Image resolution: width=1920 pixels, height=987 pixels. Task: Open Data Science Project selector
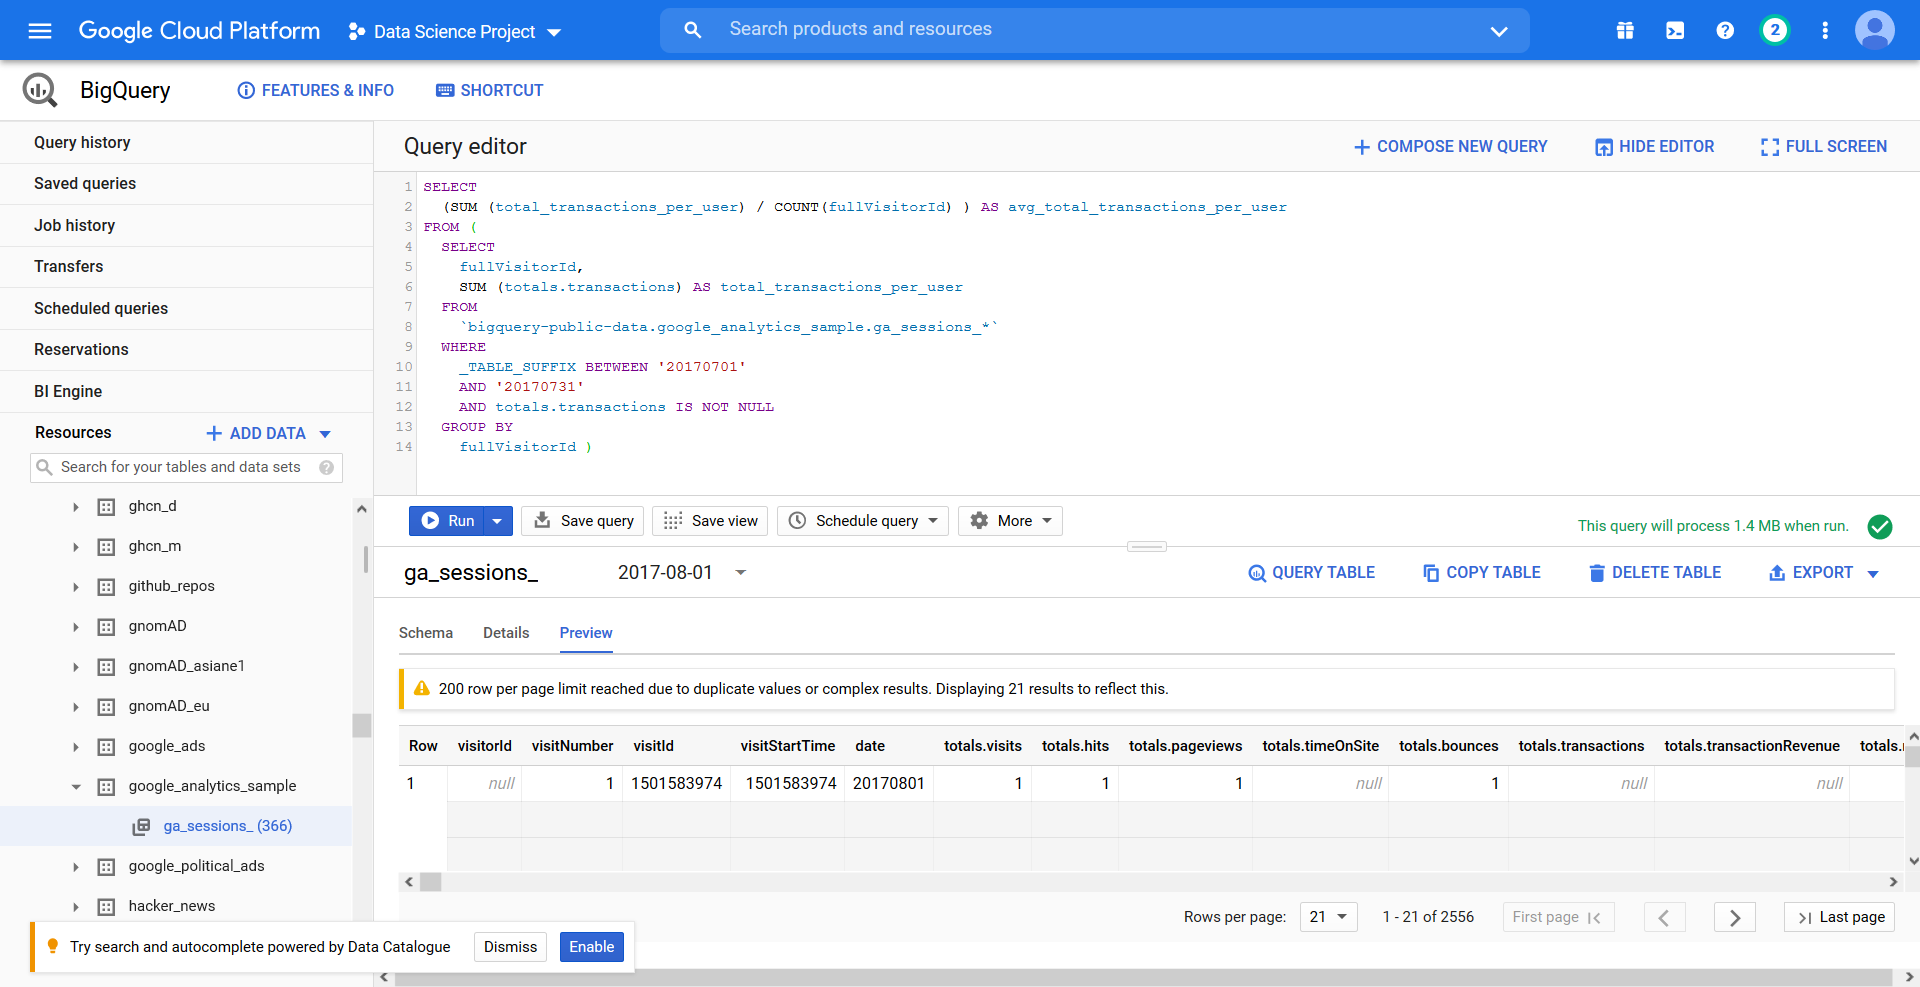click(x=455, y=31)
